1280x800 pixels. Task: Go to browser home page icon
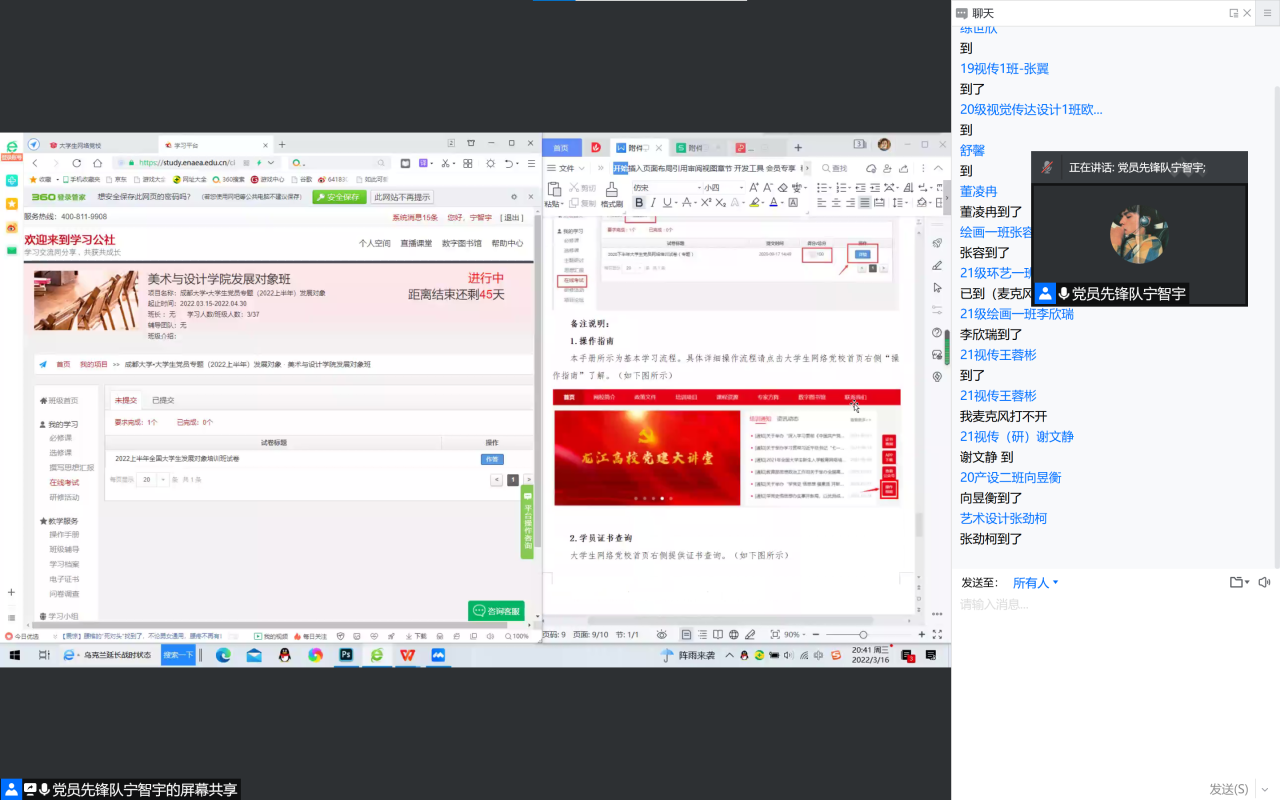[97, 163]
